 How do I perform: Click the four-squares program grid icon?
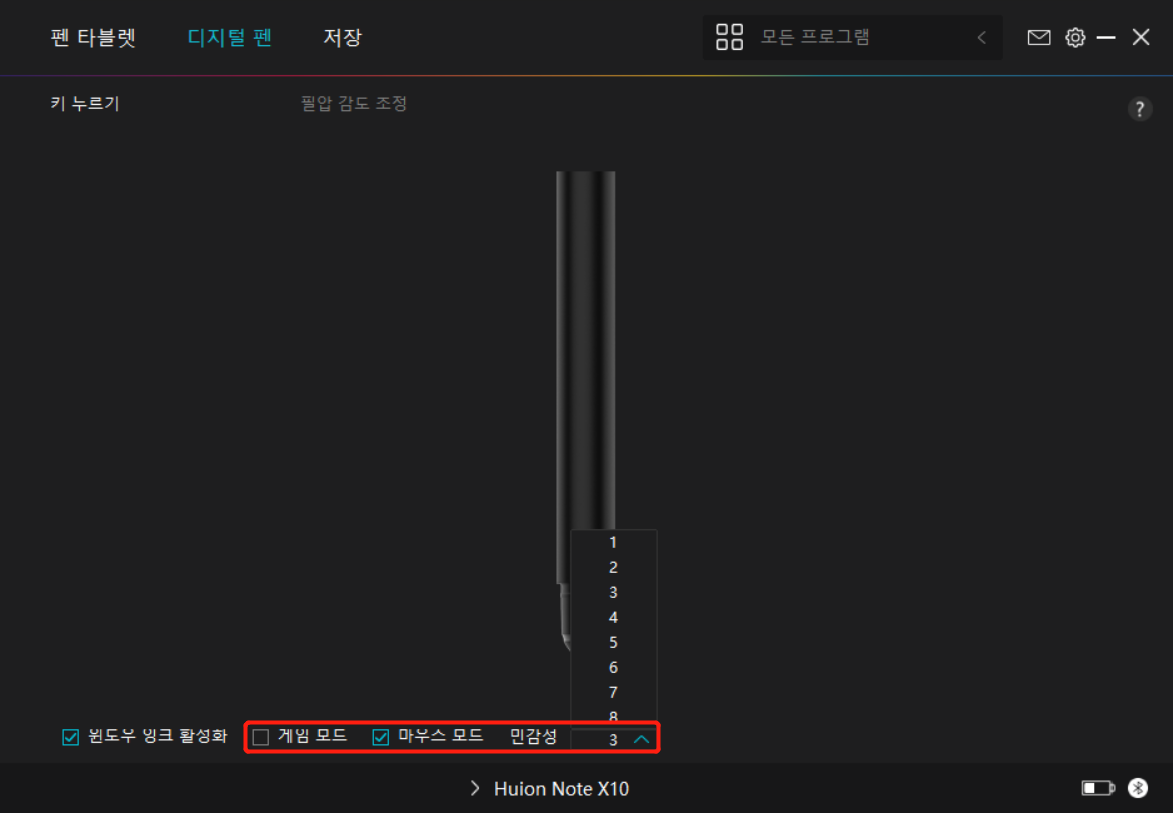click(729, 37)
